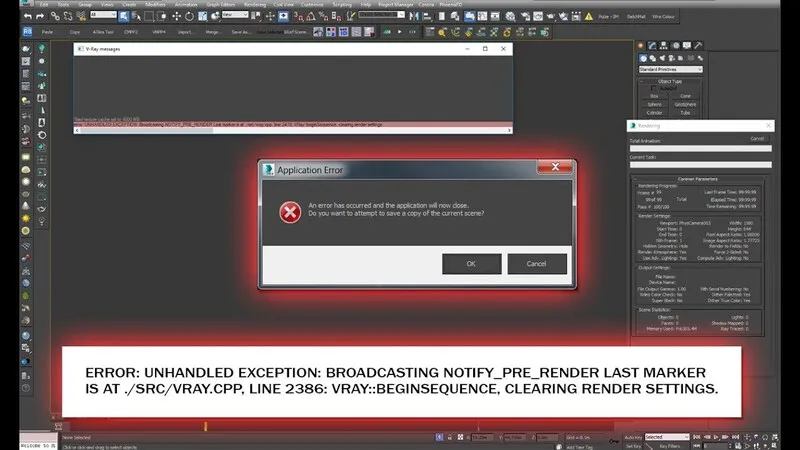Select the Shapes category icon
The image size is (800, 450).
(653, 58)
